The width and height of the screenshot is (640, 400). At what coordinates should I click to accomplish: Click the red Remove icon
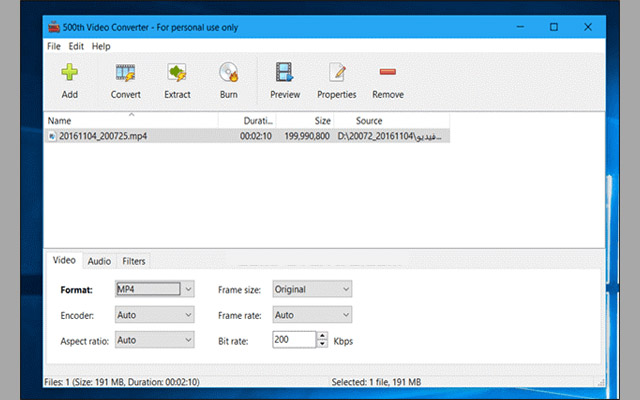coord(388,74)
